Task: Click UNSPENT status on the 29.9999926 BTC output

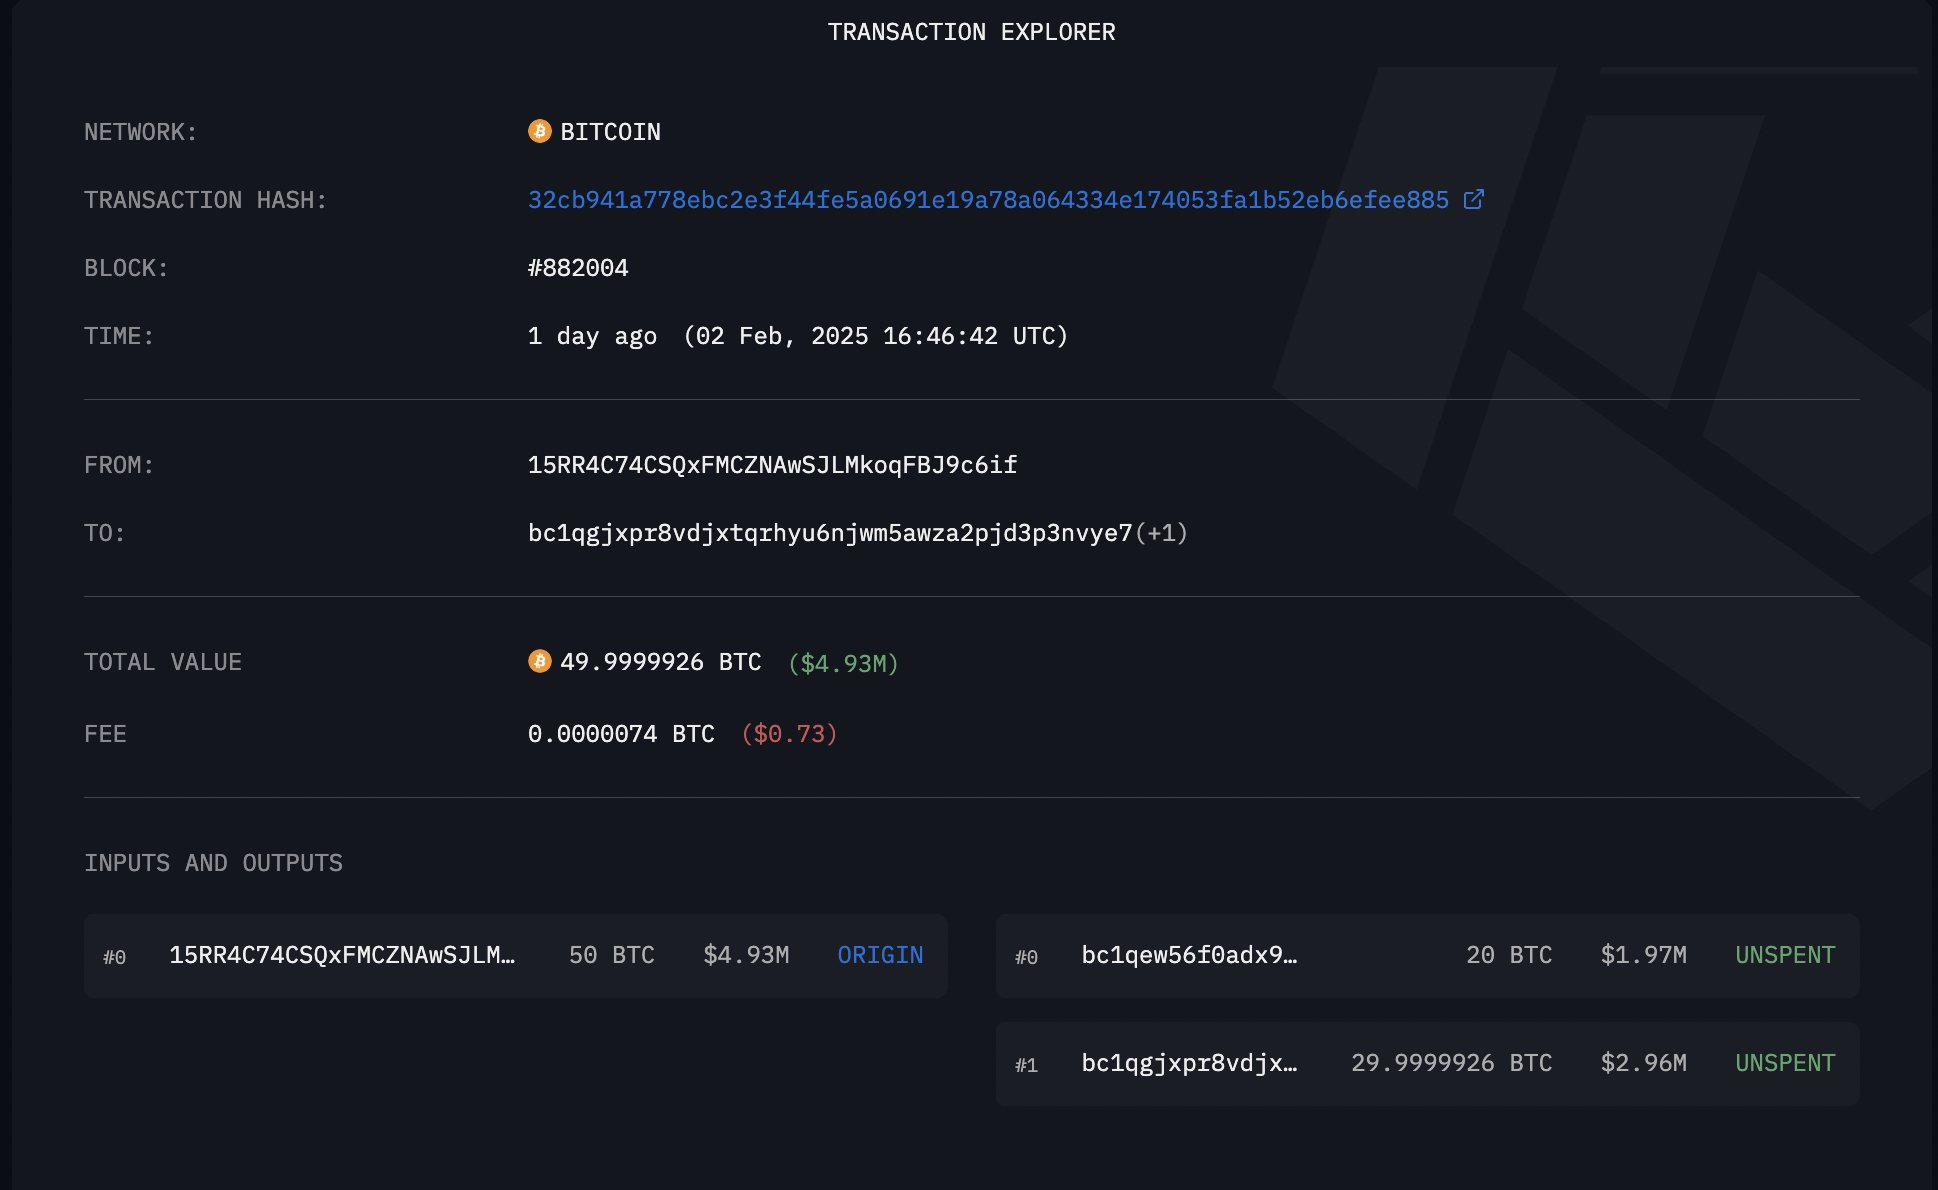Action: [x=1785, y=1063]
